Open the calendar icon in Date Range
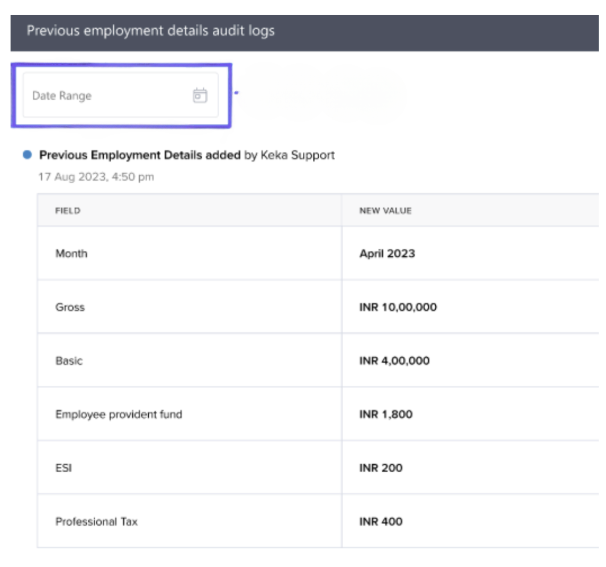The height and width of the screenshot is (567, 606). [200, 96]
